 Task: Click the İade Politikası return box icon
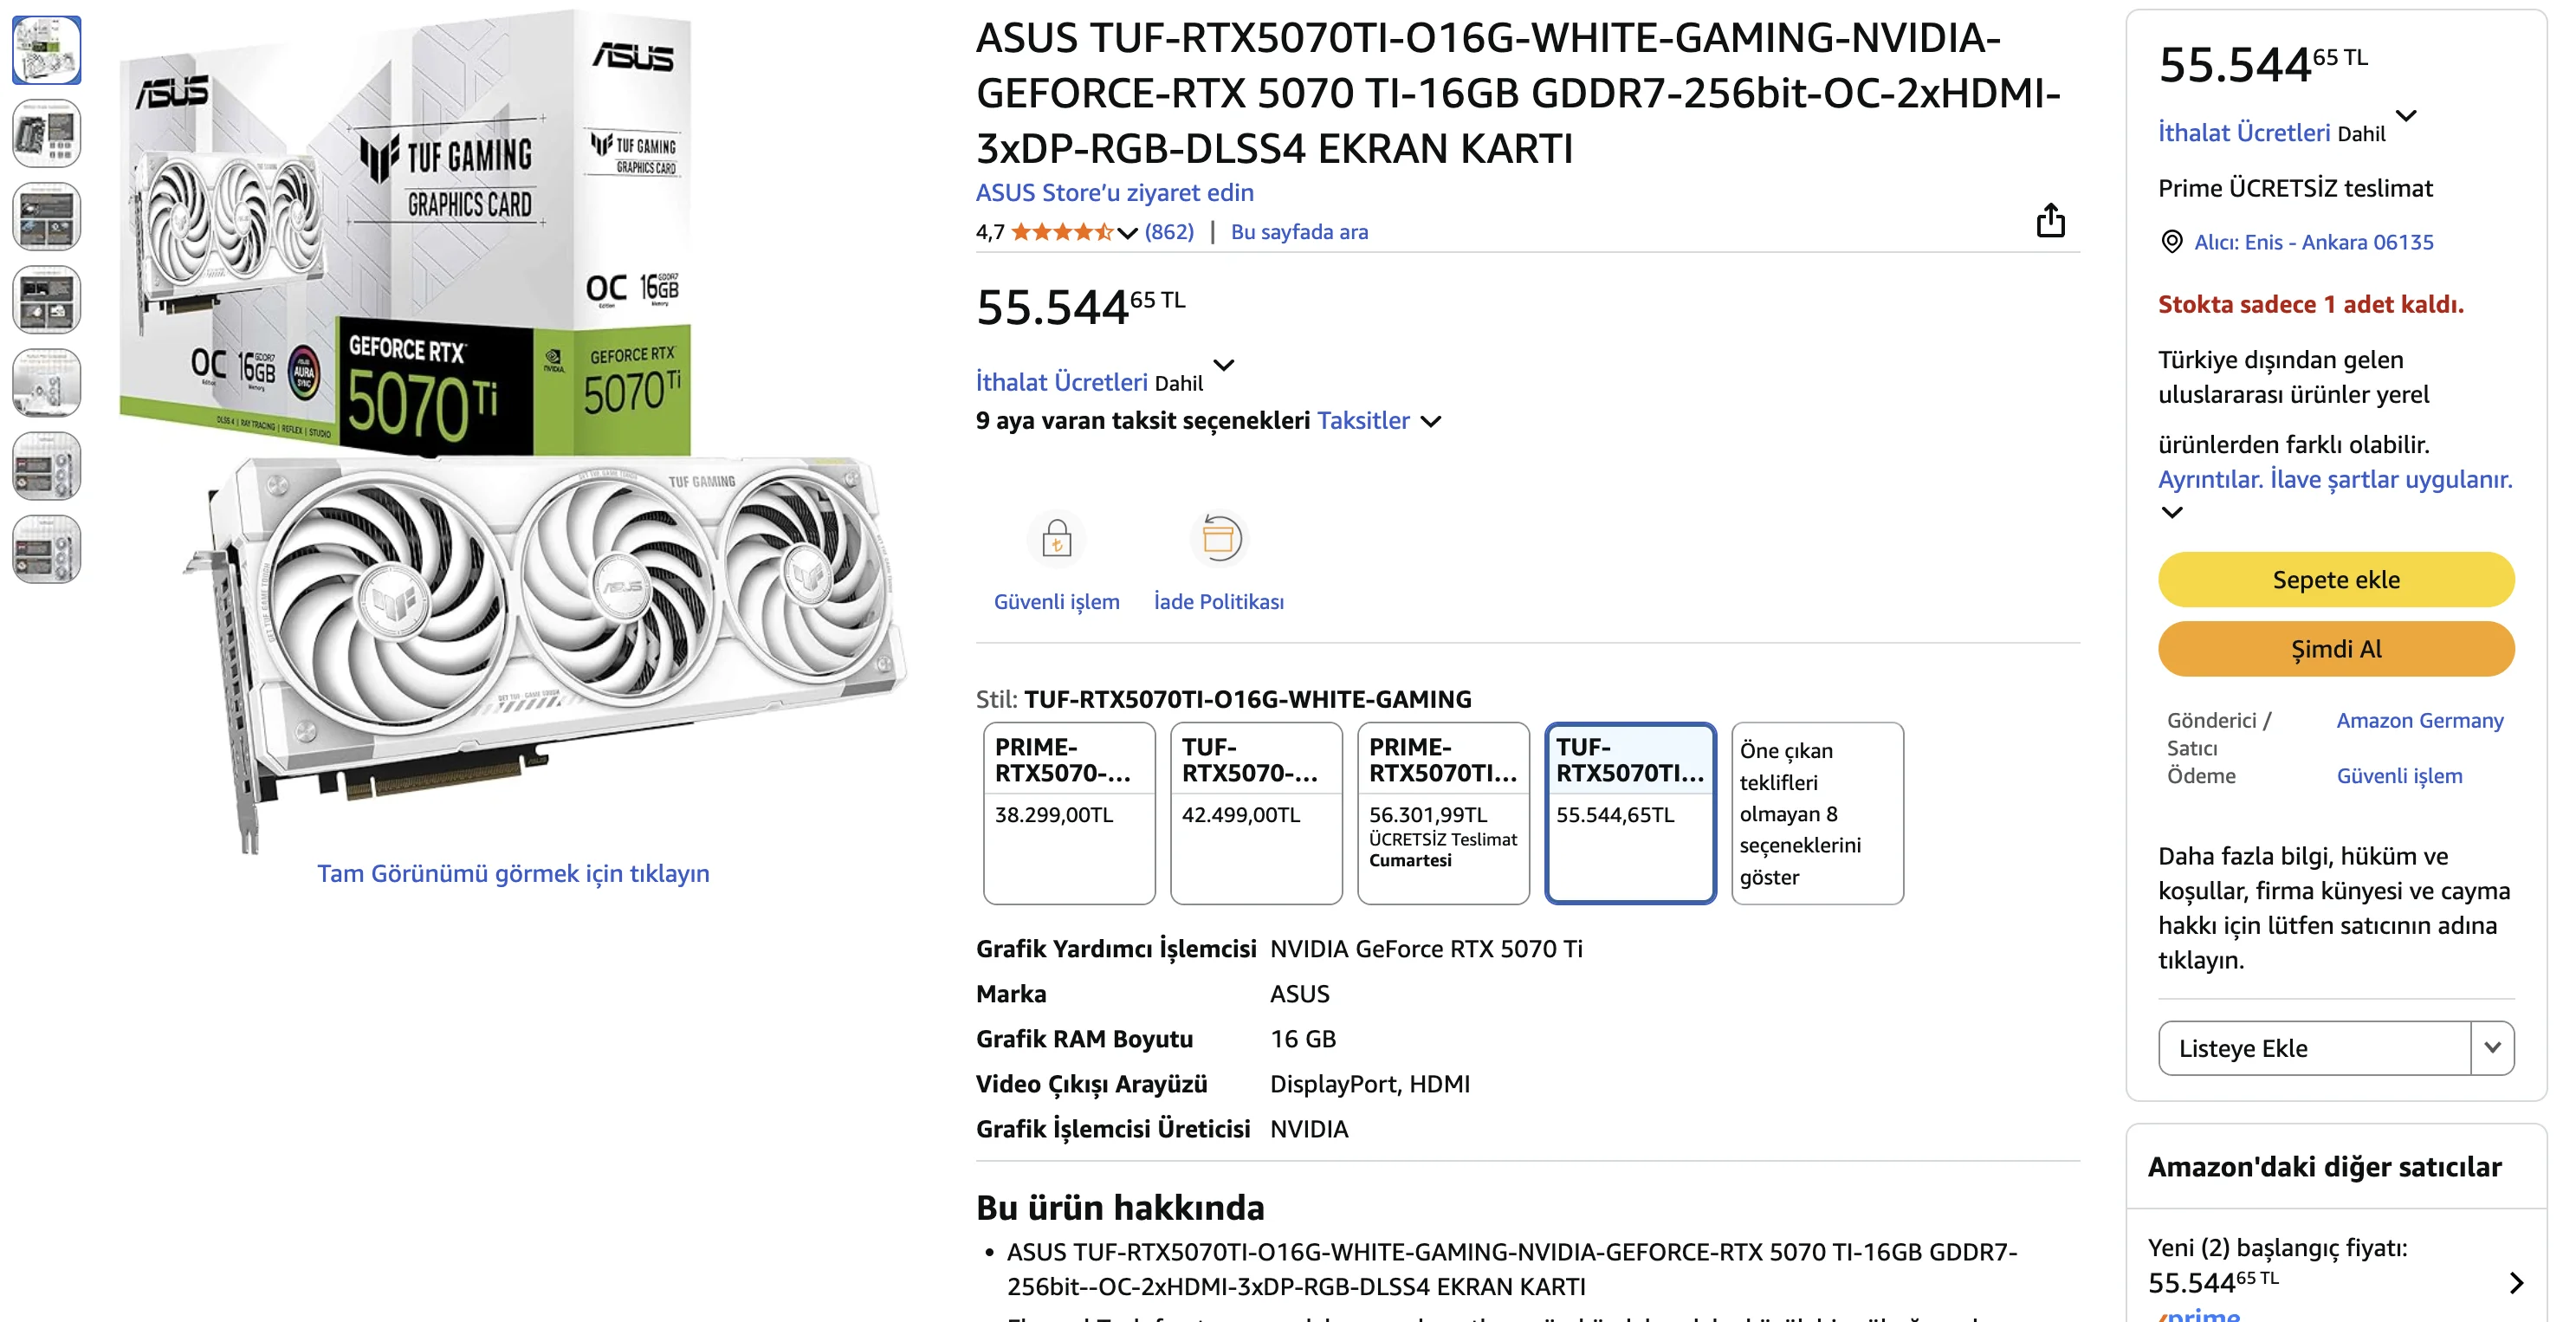[x=1218, y=539]
